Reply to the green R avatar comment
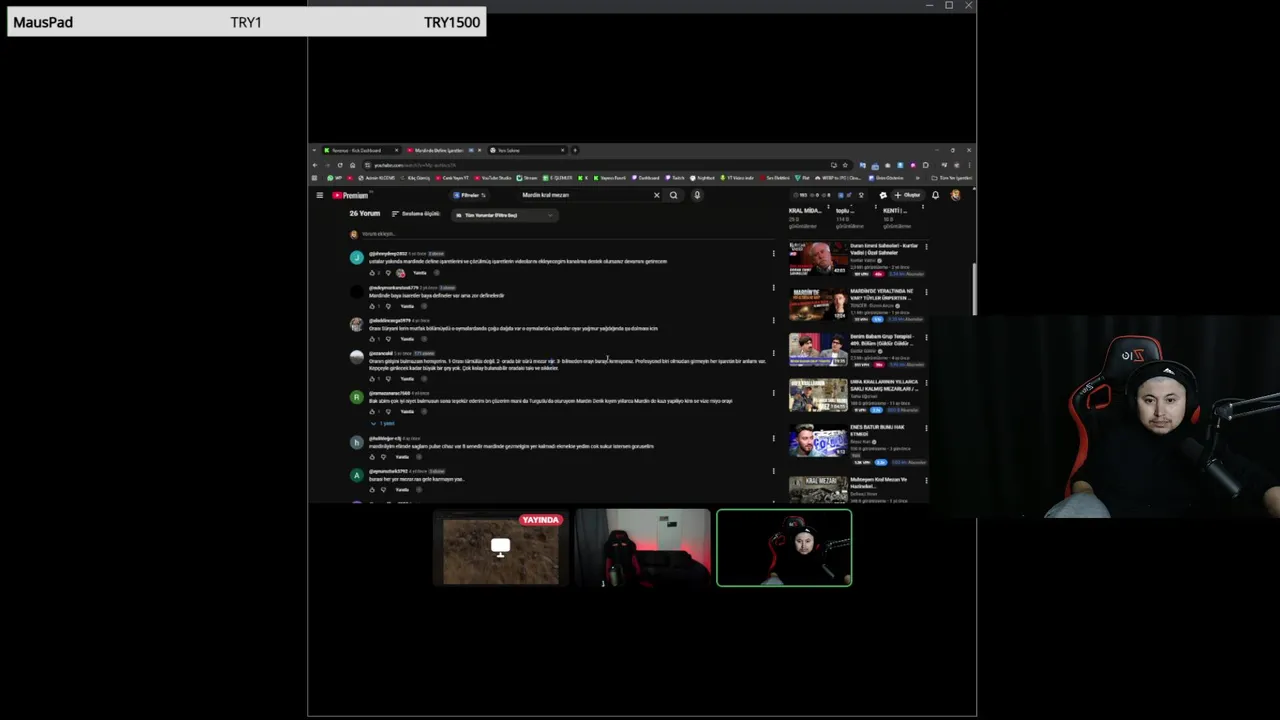This screenshot has width=1280, height=720. pos(407,412)
